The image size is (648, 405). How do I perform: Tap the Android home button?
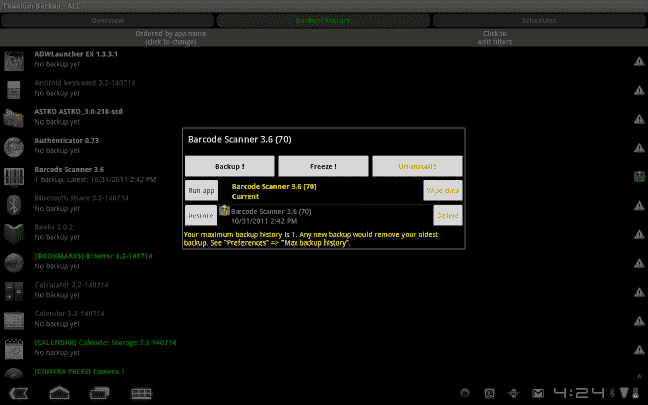(60, 393)
